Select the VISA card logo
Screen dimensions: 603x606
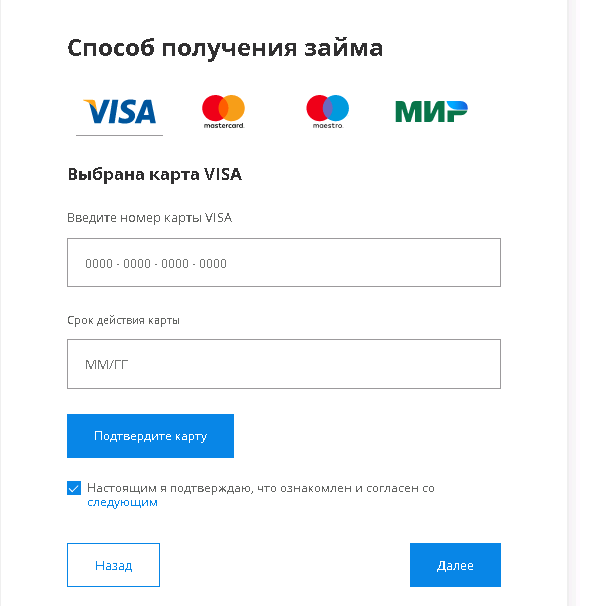pos(119,110)
